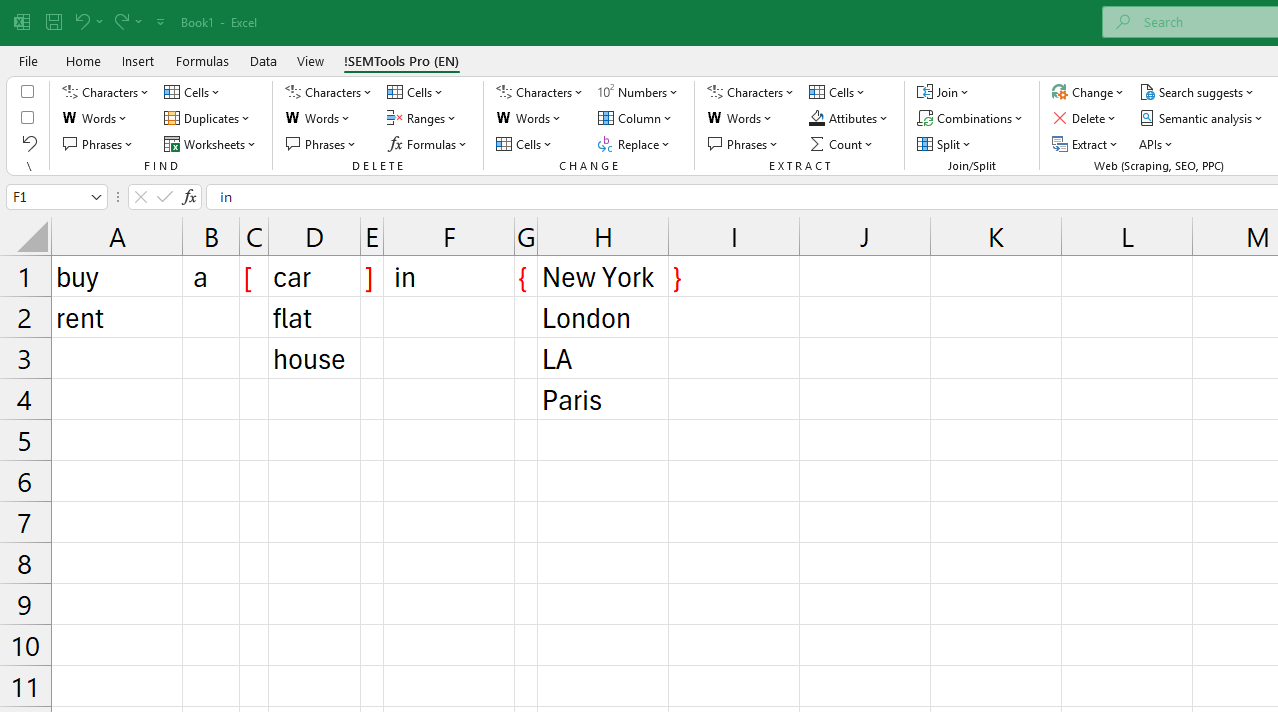
Task: Click the Split icon in Join/Split group
Action: 944,143
